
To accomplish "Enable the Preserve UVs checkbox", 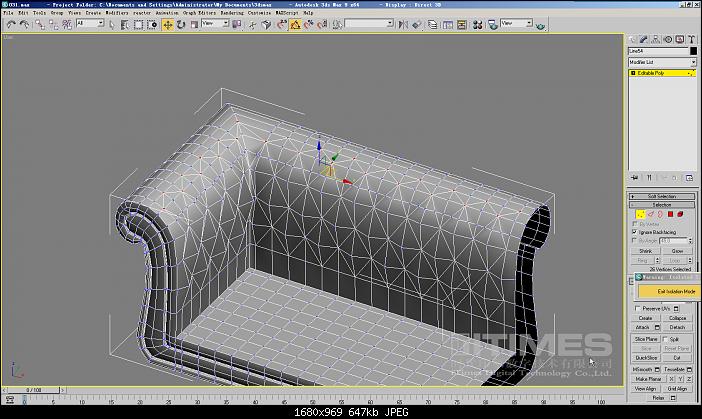I will click(638, 308).
